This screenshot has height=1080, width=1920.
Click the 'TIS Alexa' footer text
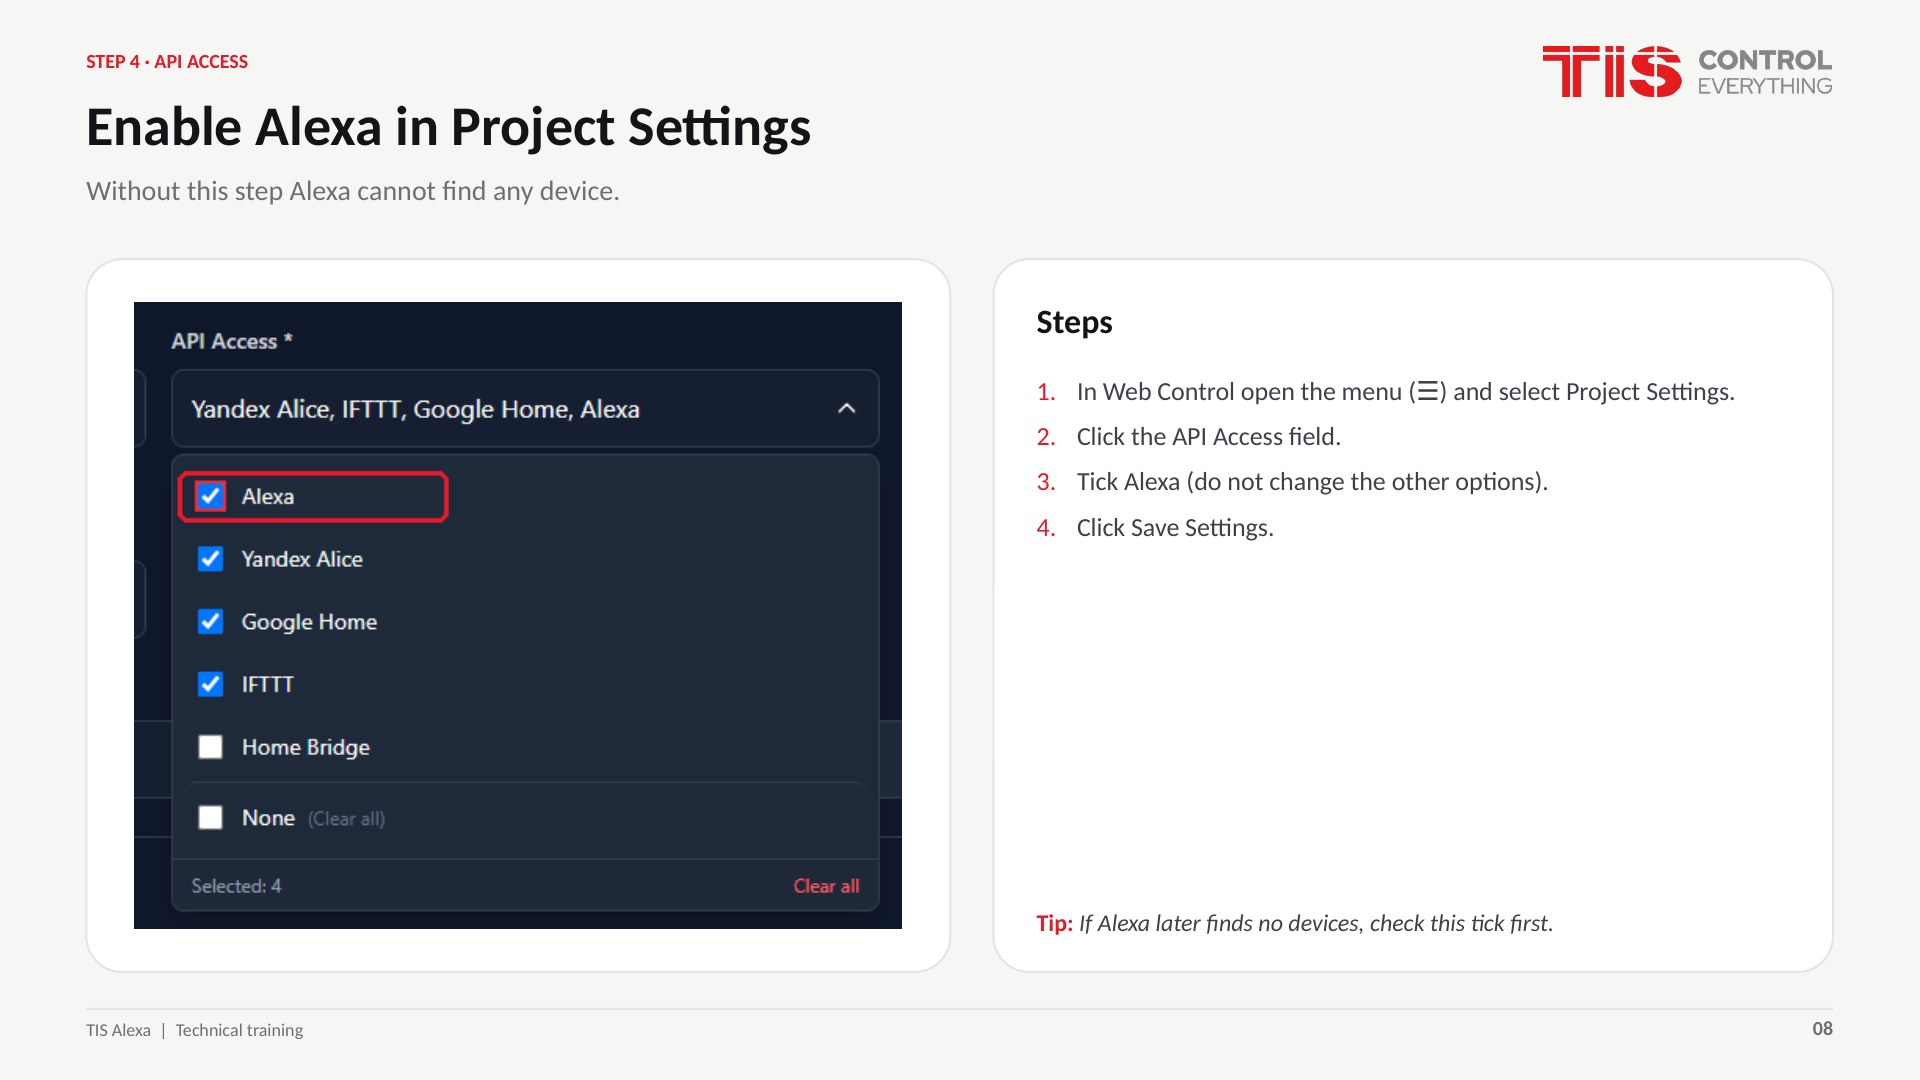coord(118,1030)
